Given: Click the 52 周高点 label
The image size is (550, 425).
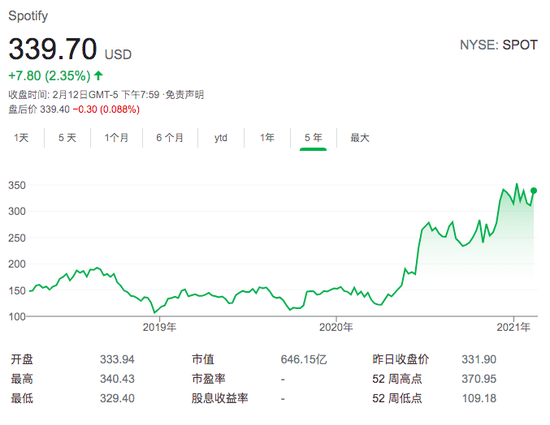Looking at the screenshot, I should point(397,379).
